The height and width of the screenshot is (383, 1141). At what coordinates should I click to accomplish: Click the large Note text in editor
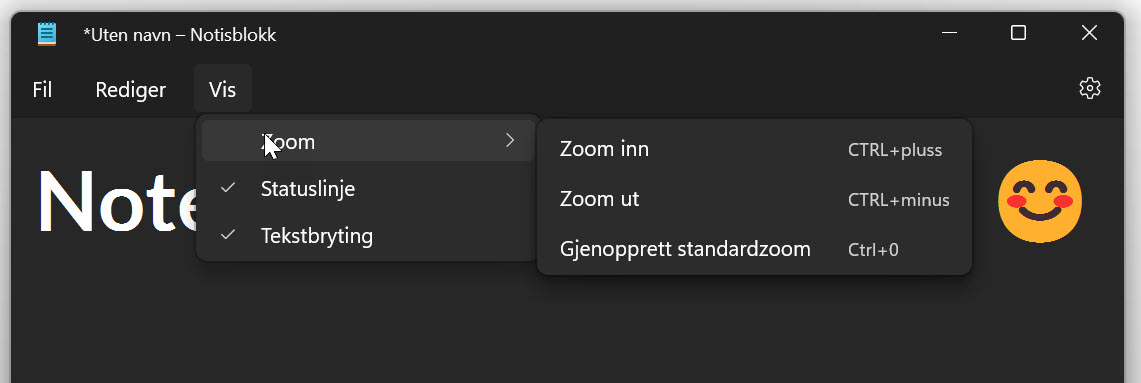[x=116, y=202]
